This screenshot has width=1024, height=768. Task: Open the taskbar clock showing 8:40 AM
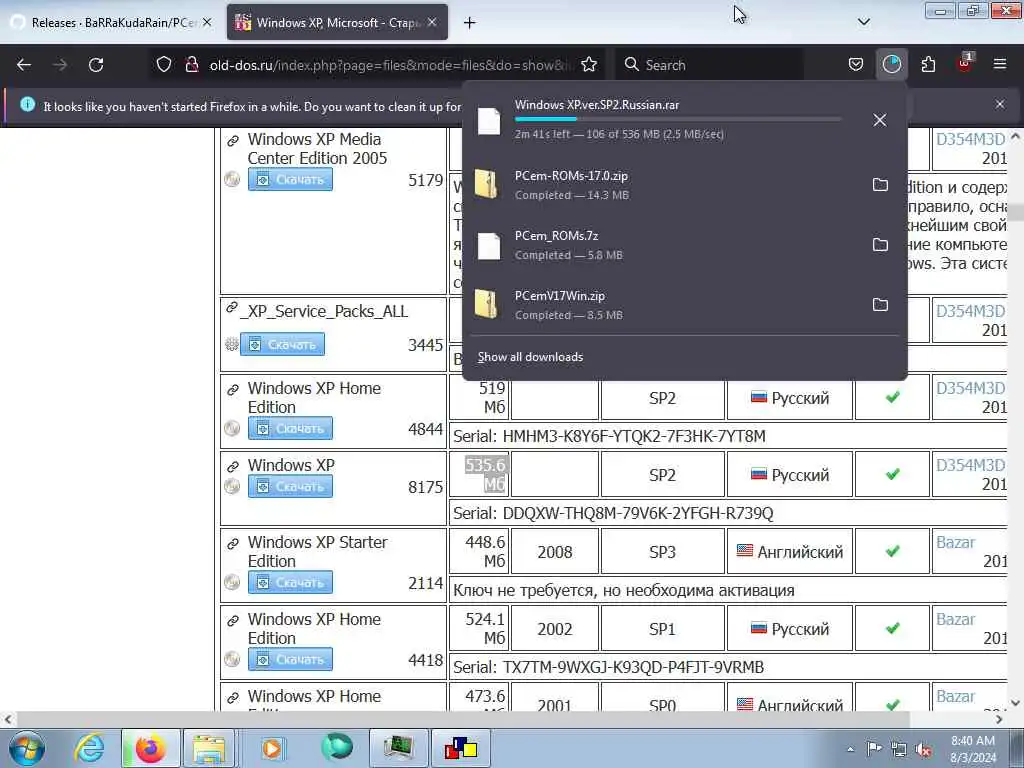coord(973,749)
